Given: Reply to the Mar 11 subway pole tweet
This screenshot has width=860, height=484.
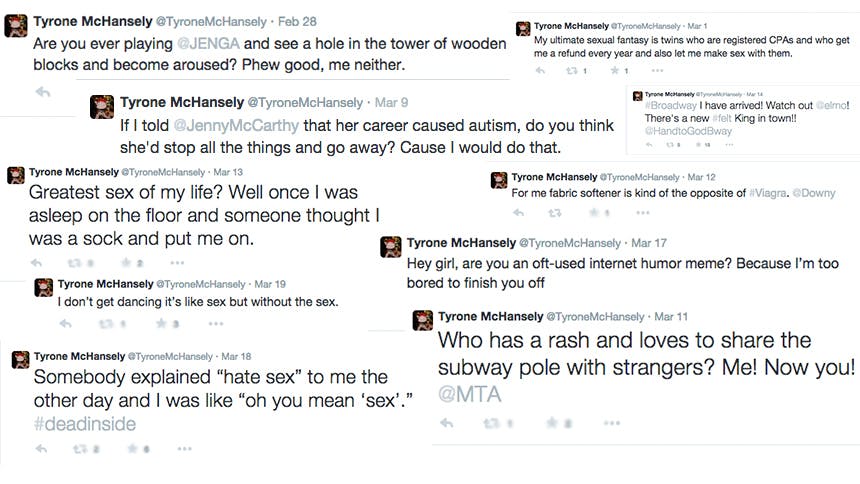Looking at the screenshot, I should click(x=447, y=424).
